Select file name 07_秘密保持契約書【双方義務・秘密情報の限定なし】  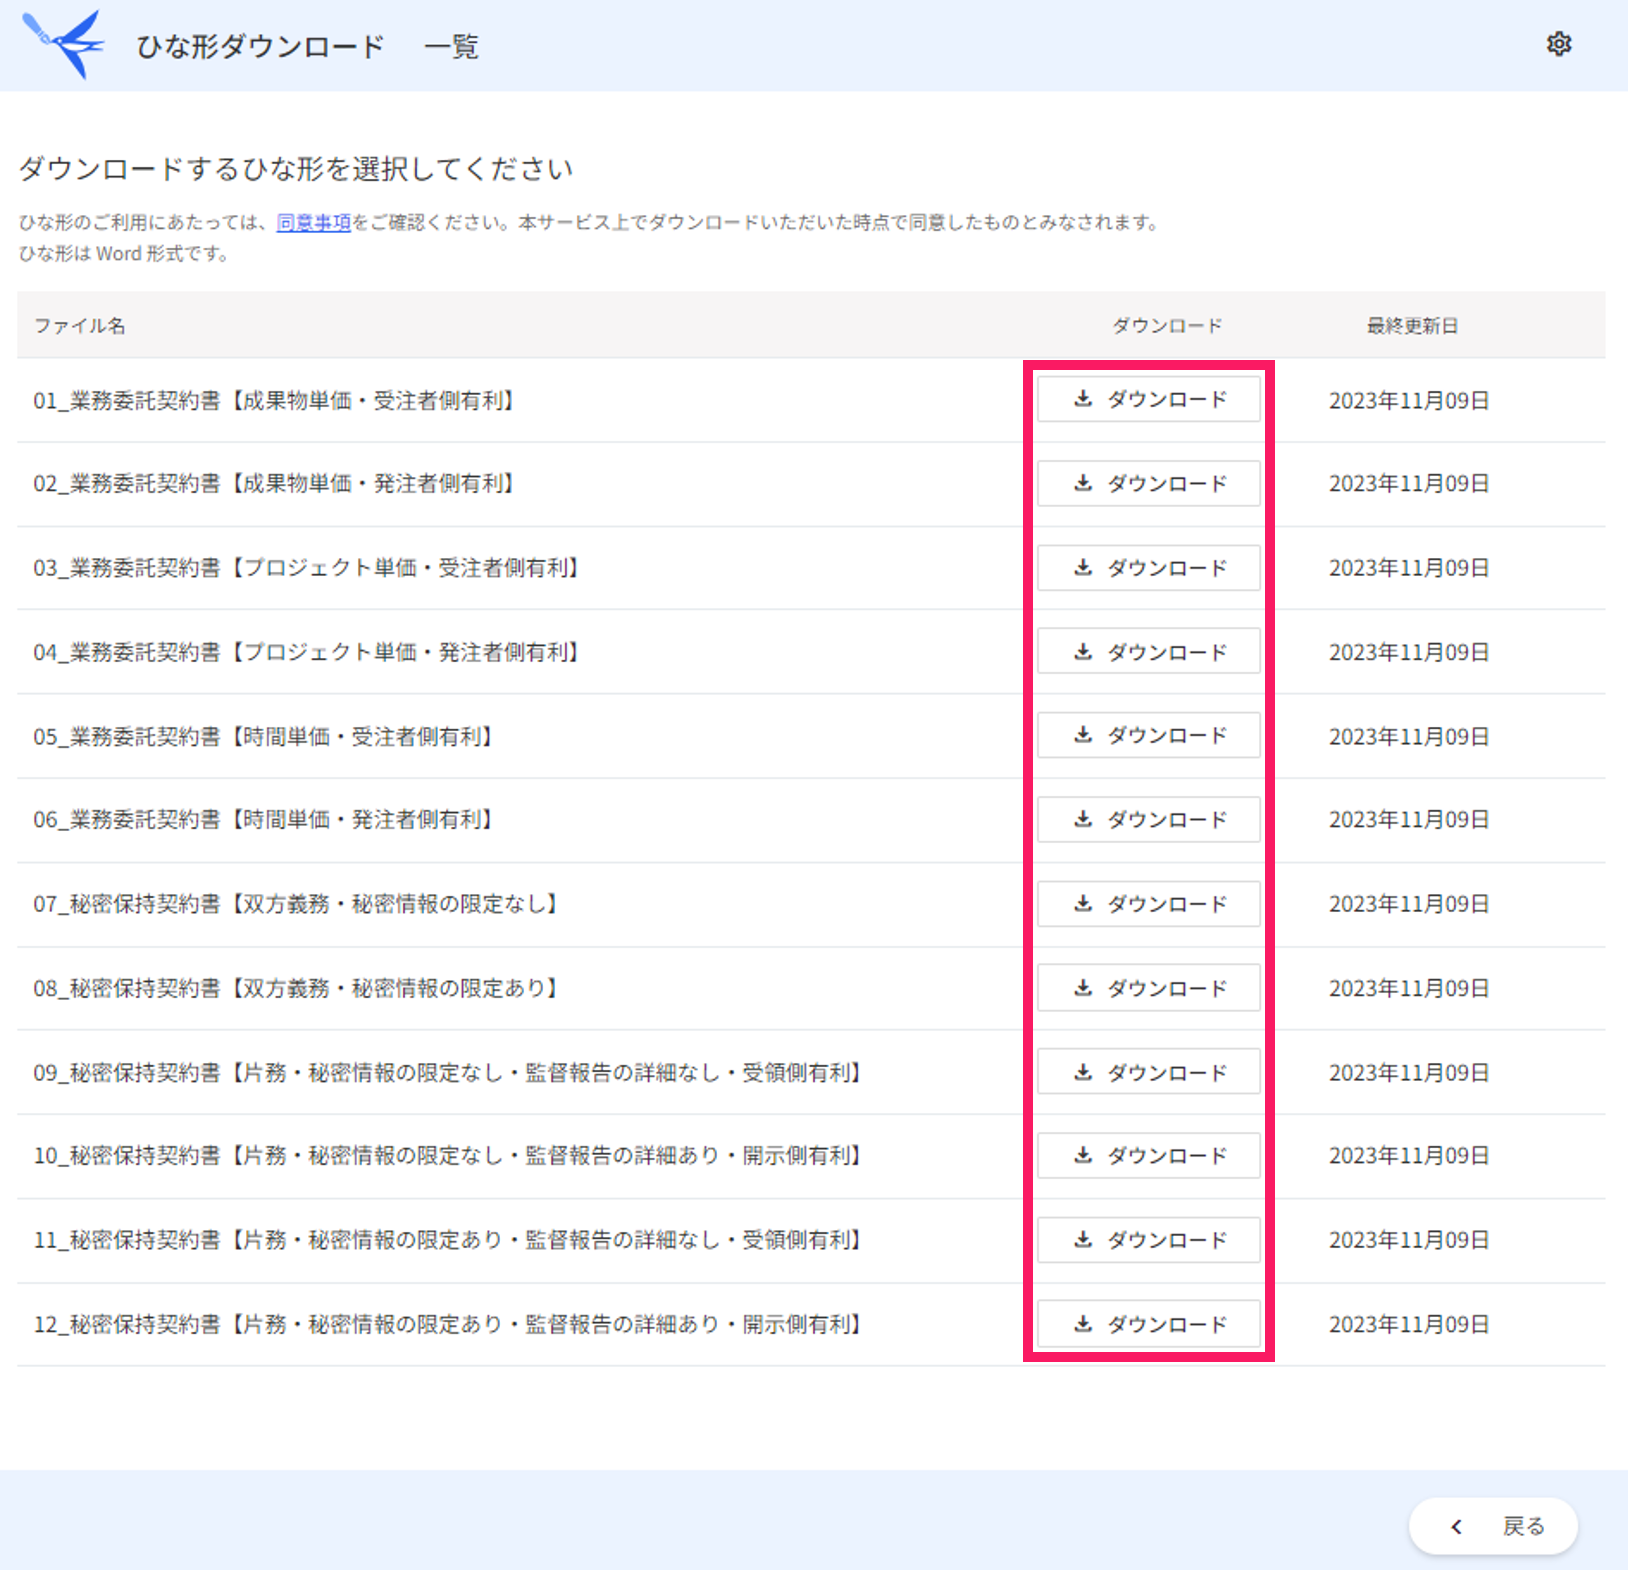(298, 904)
